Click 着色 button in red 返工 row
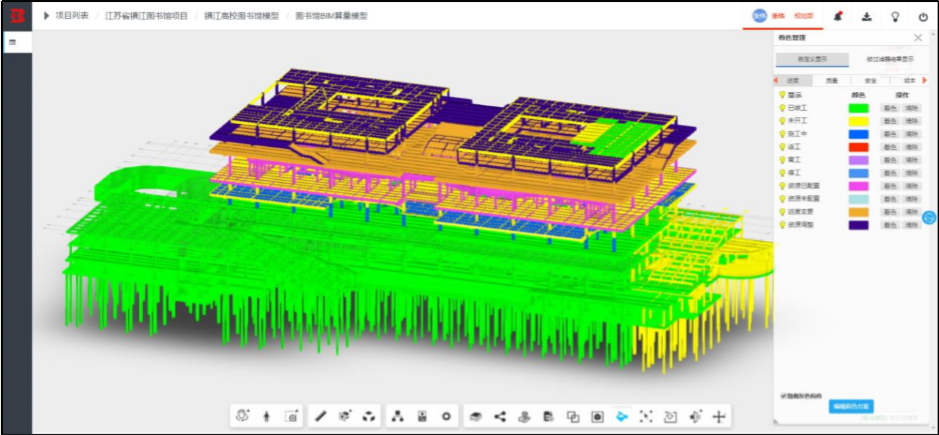 [x=889, y=147]
